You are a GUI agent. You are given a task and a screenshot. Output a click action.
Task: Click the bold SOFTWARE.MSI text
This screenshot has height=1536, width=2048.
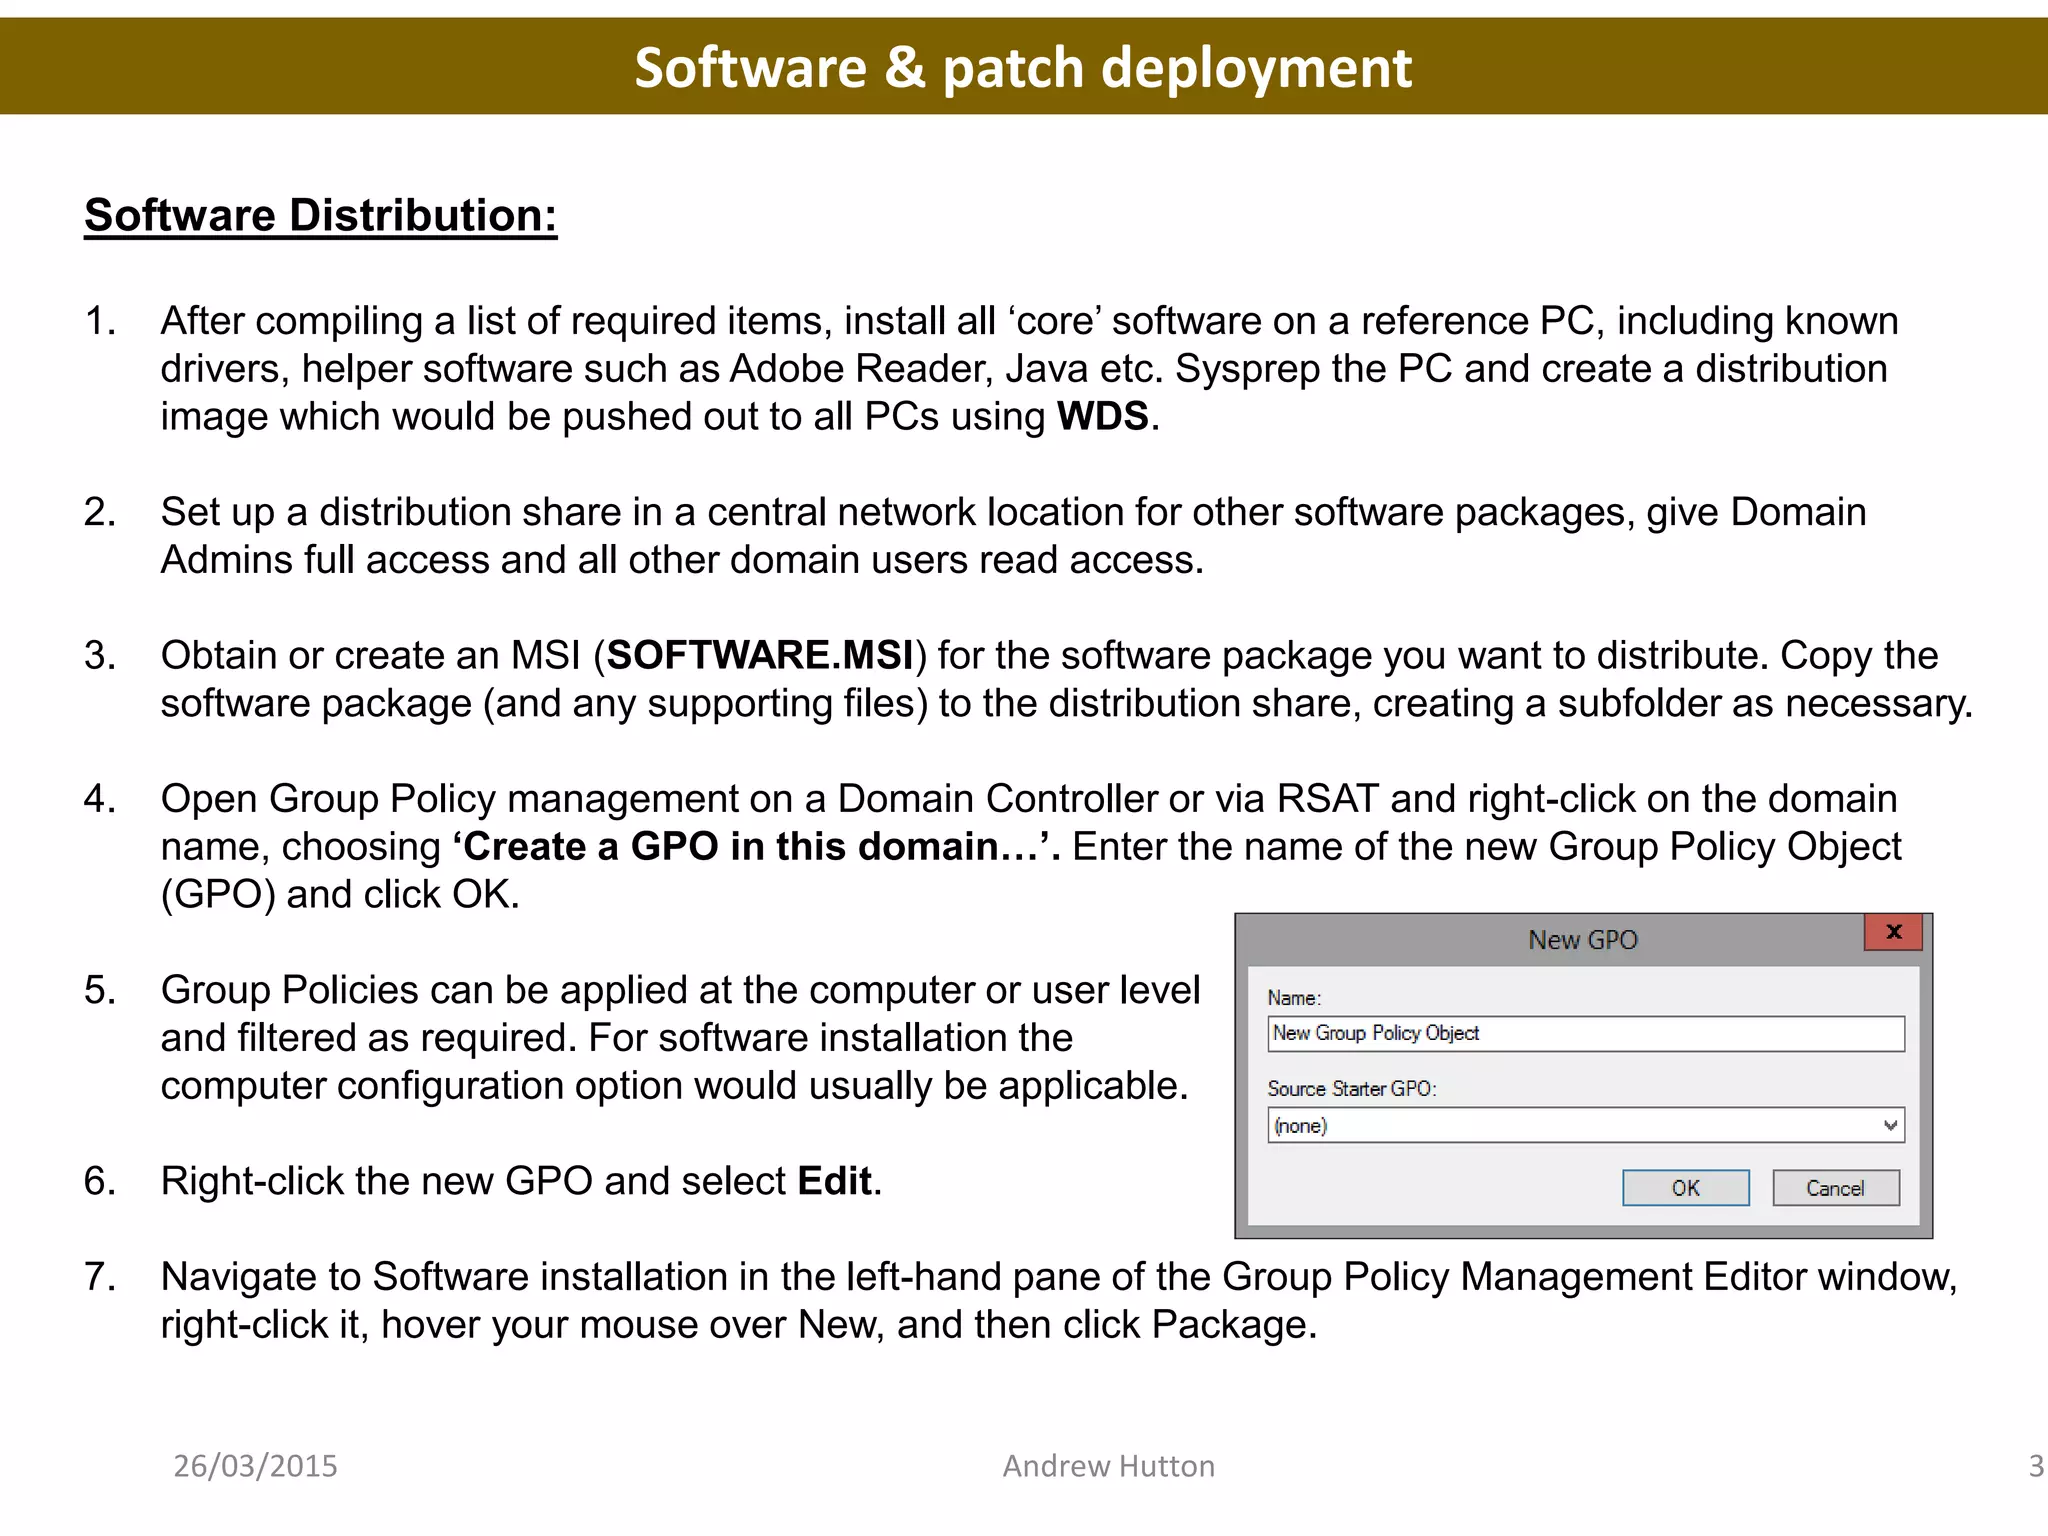click(760, 655)
